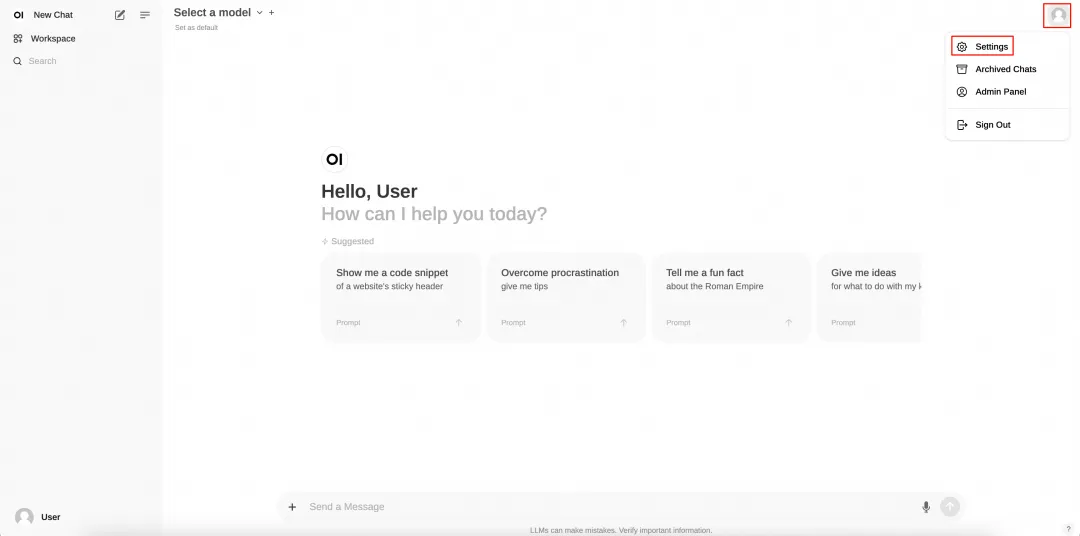Viewport: 1080px width, 536px height.
Task: Add another model with the plus icon
Action: (x=271, y=13)
